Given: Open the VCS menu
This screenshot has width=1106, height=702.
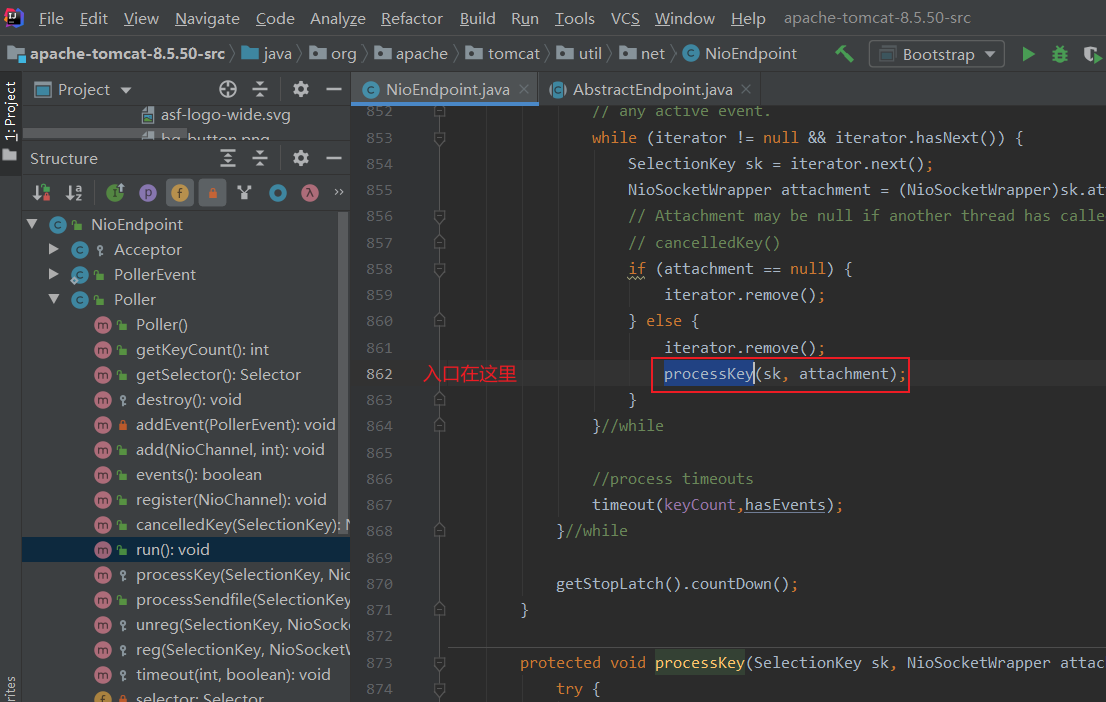Looking at the screenshot, I should tap(625, 18).
